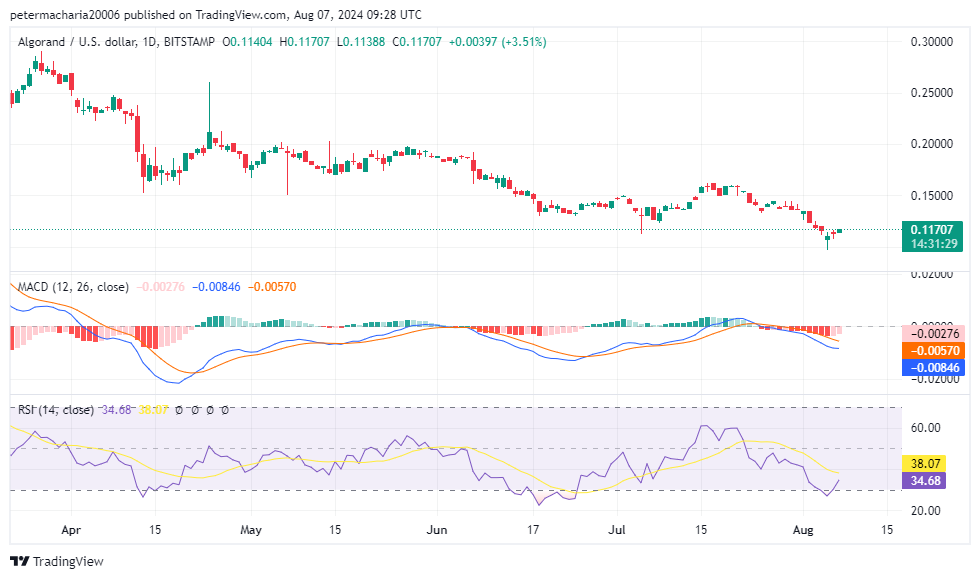Click the first crossed-zero icon in the RSI legend
Screen dimensions: 980x579
178,408
